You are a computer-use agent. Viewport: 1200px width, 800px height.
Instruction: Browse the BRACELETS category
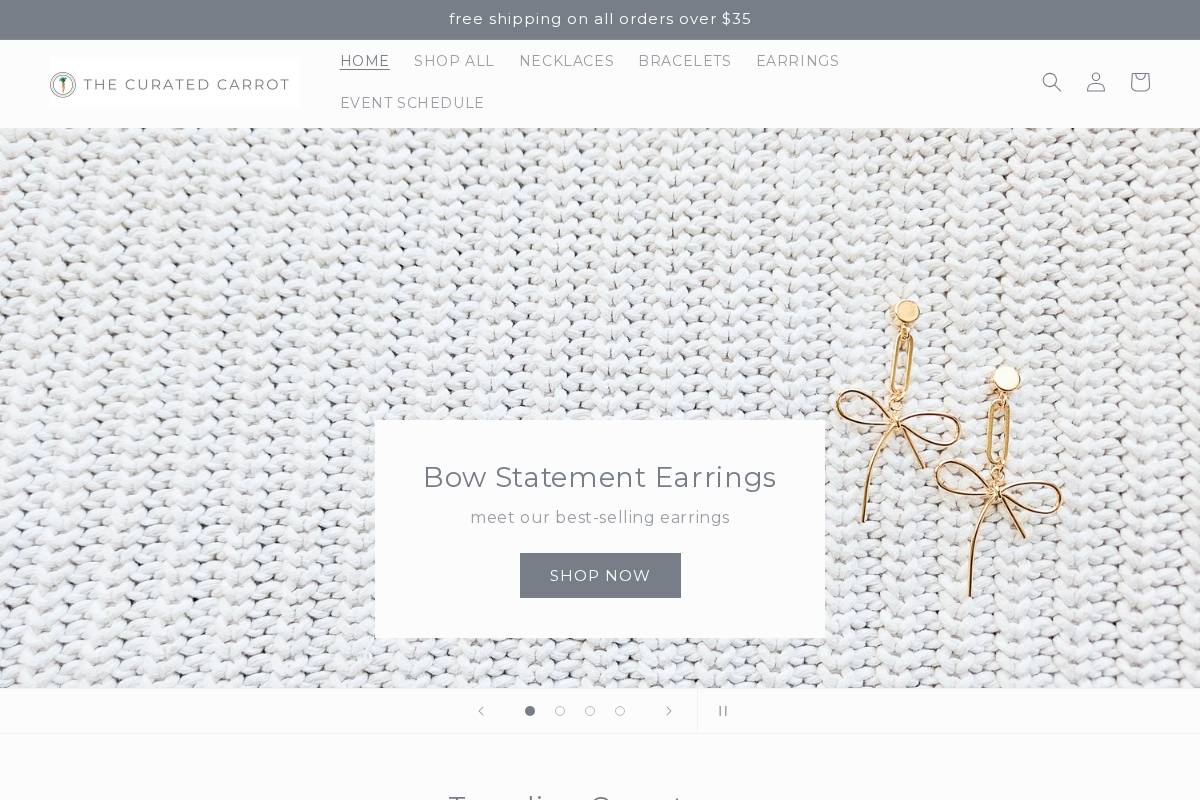coord(685,61)
